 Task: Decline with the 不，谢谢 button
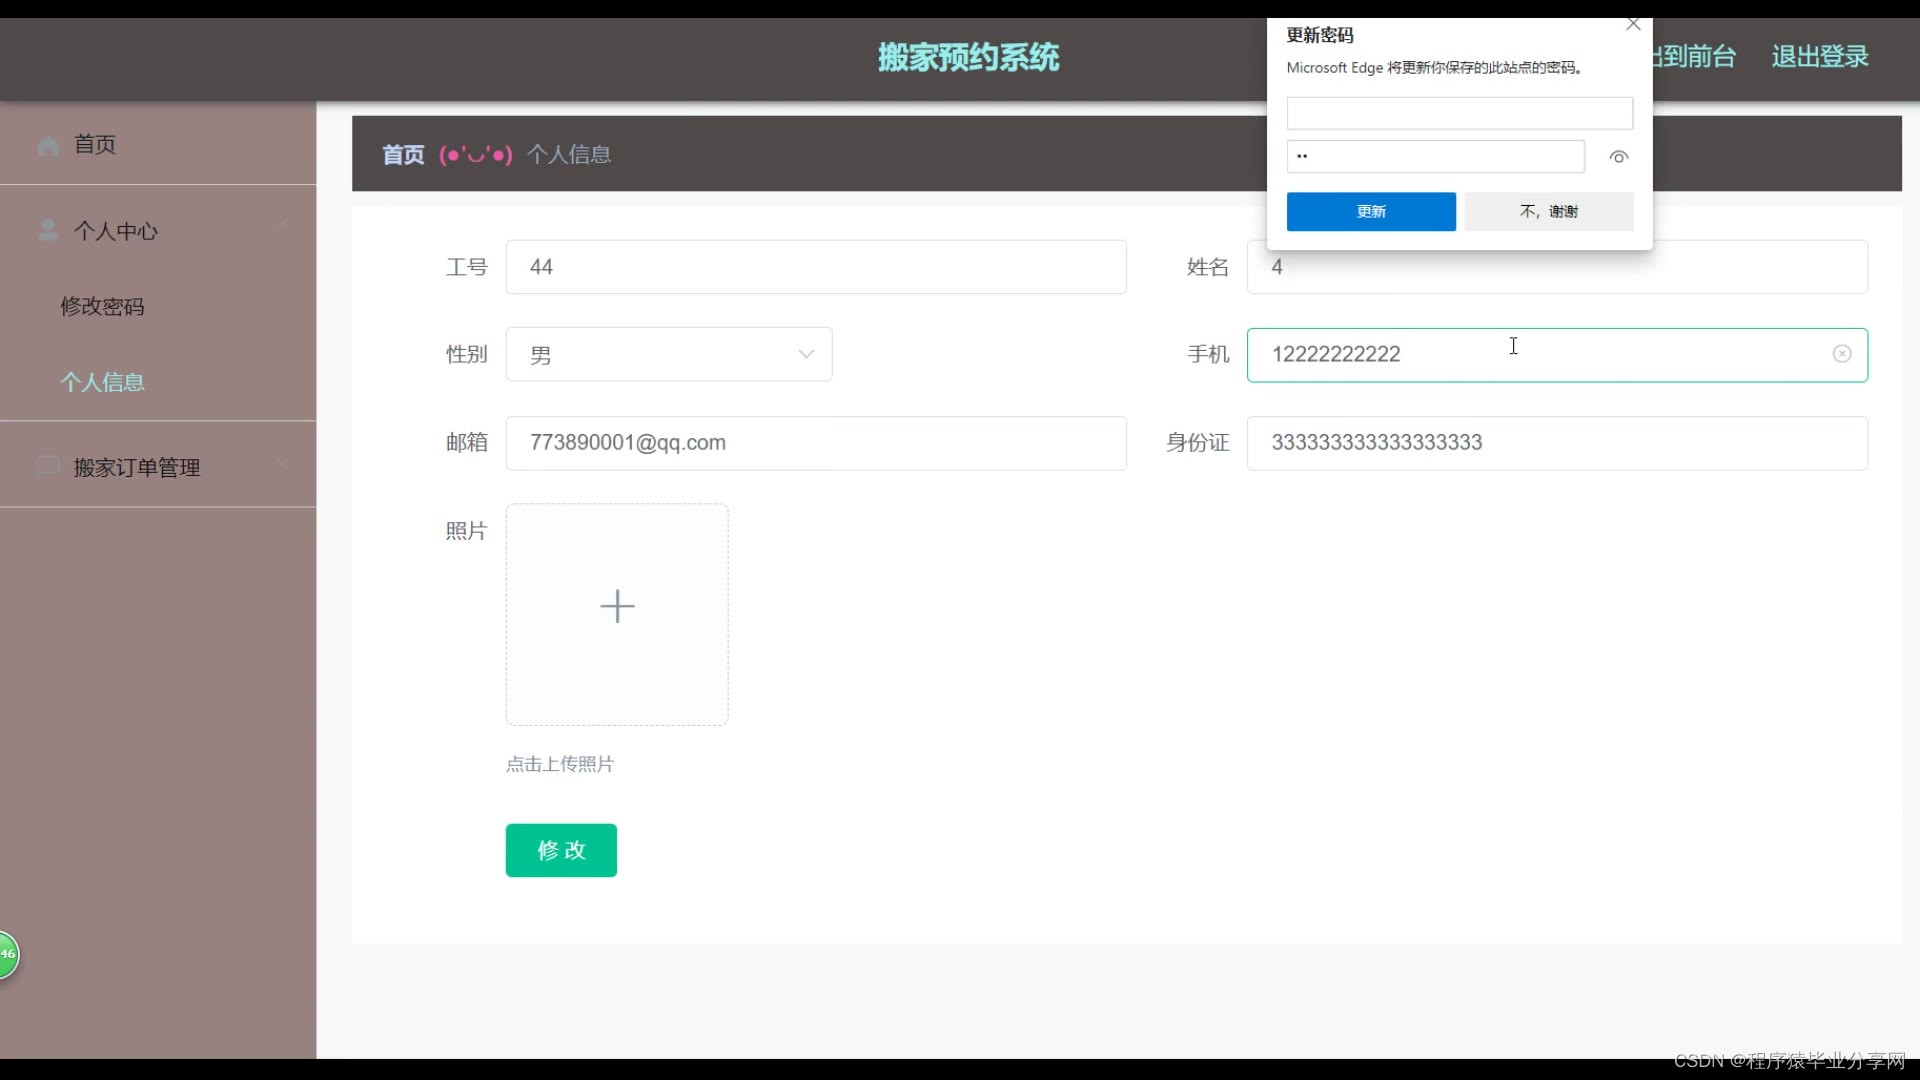point(1548,212)
